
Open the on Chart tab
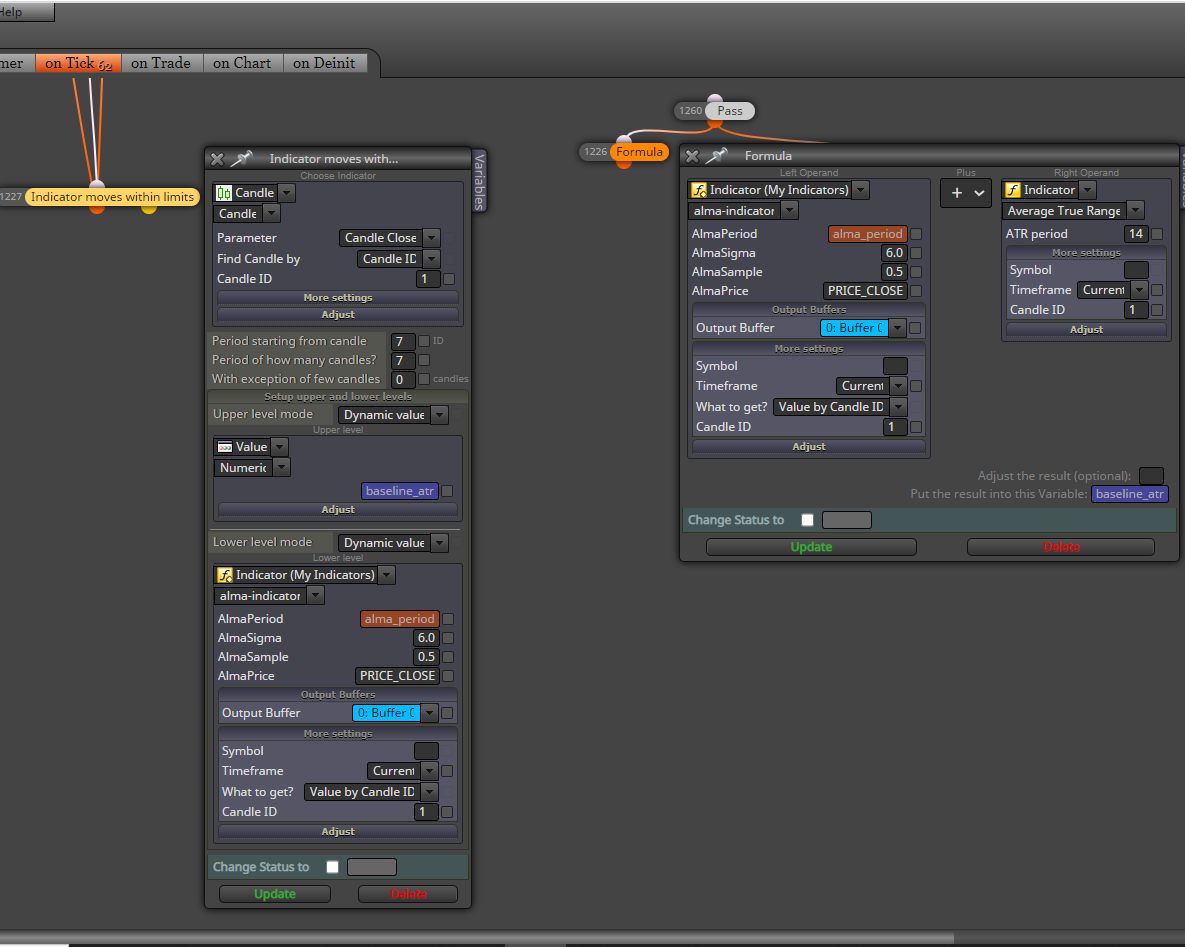pyautogui.click(x=242, y=63)
